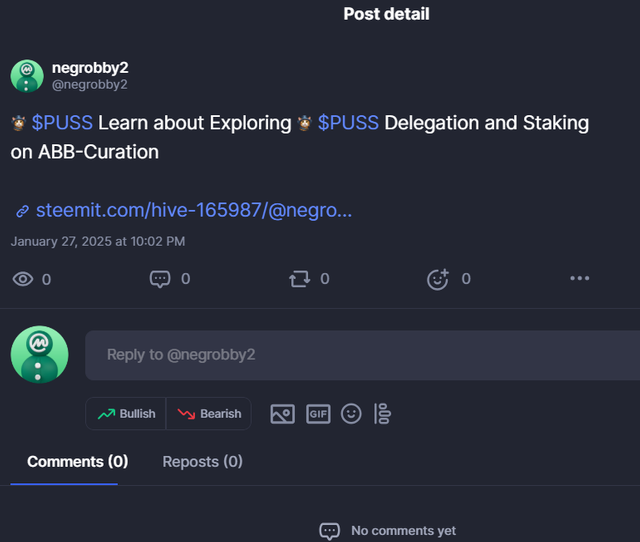Click the repost arrows icon
The height and width of the screenshot is (542, 640).
299,279
